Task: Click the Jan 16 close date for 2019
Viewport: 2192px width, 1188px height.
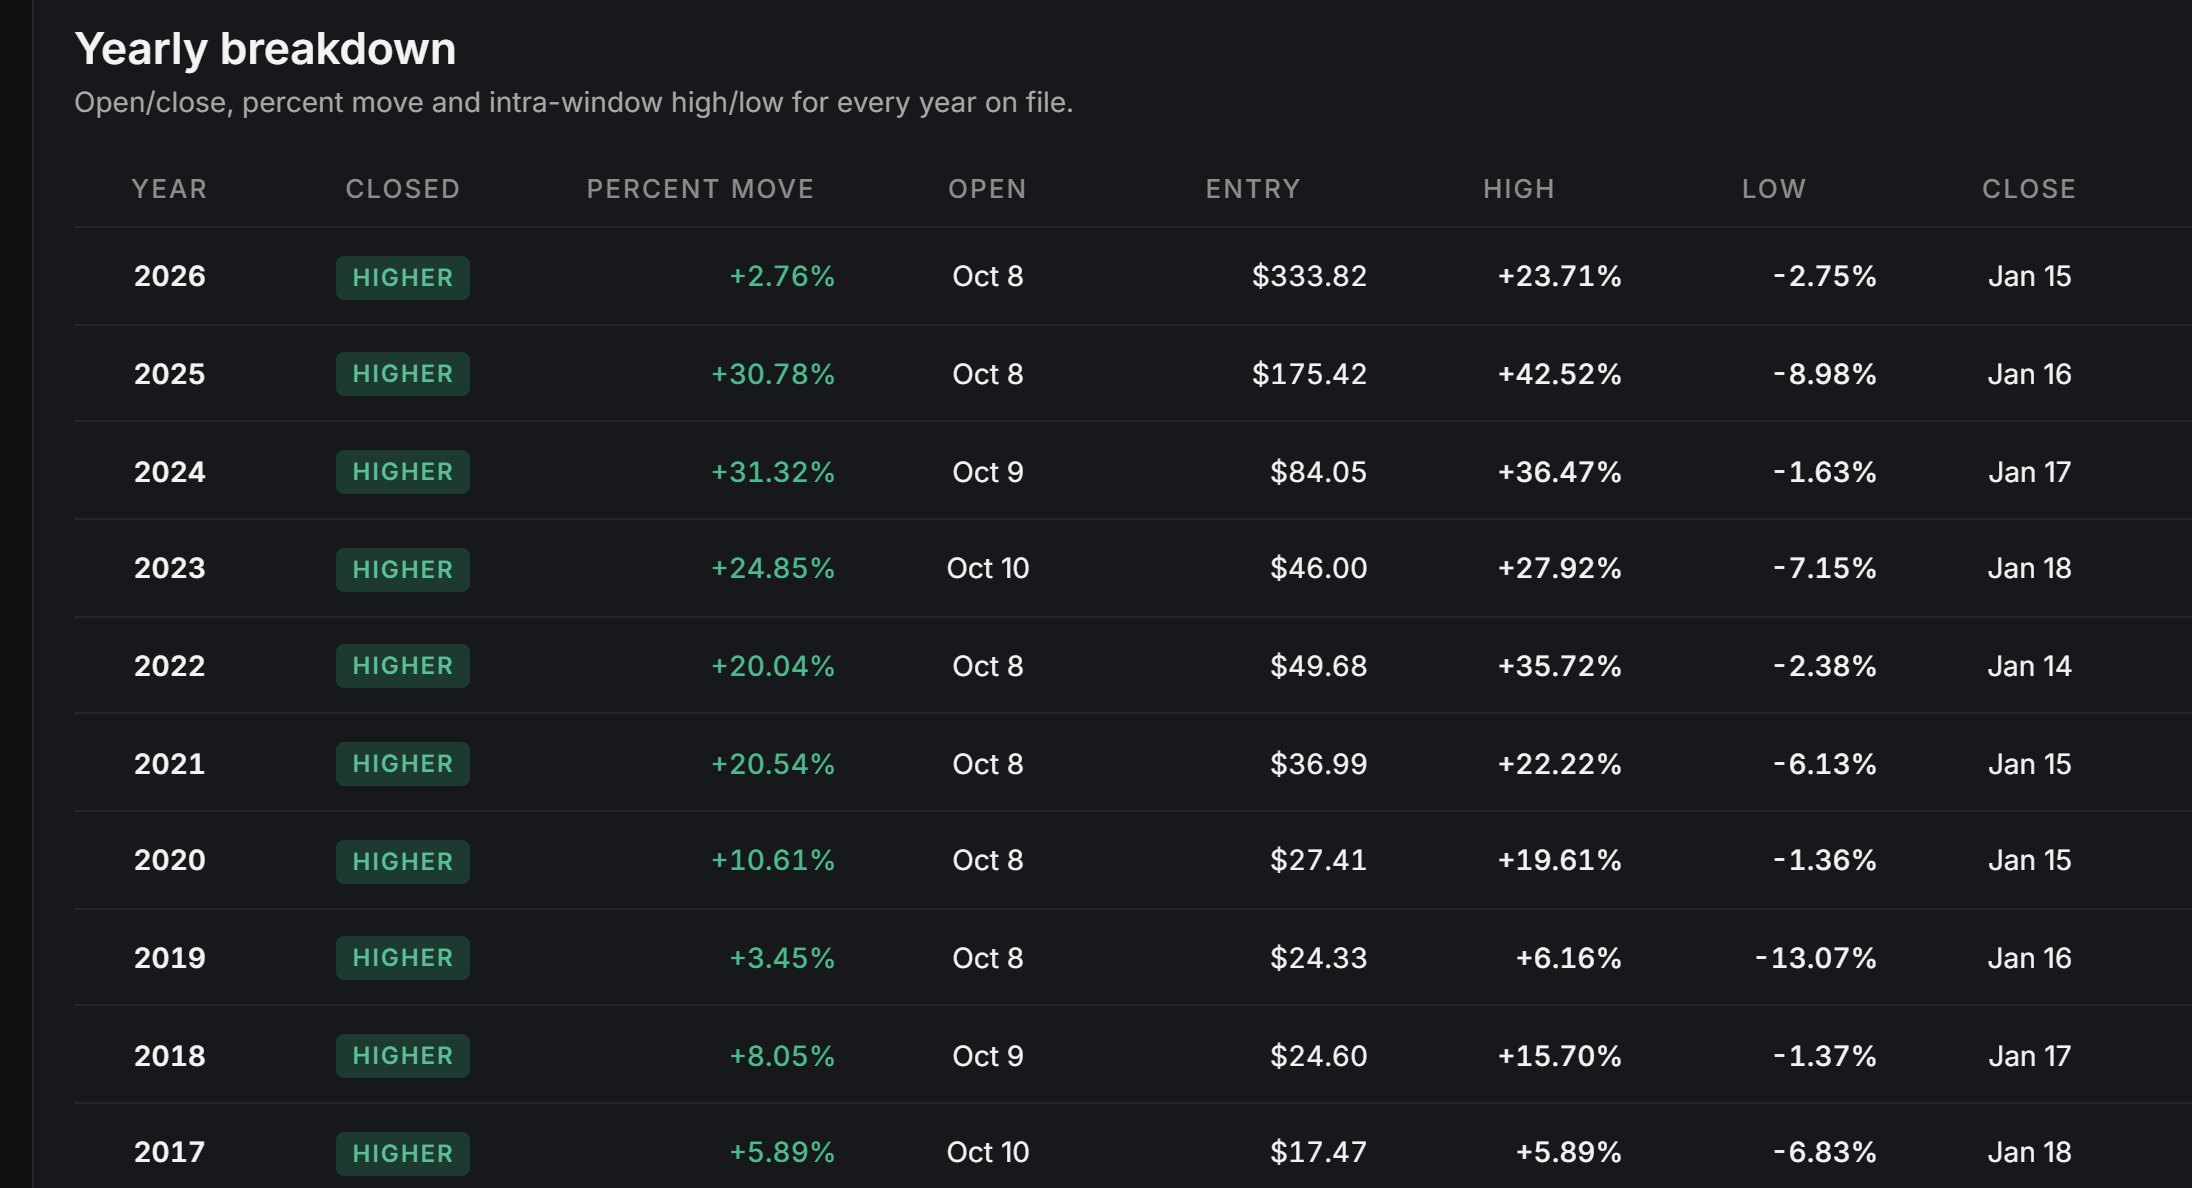Action: [2029, 958]
